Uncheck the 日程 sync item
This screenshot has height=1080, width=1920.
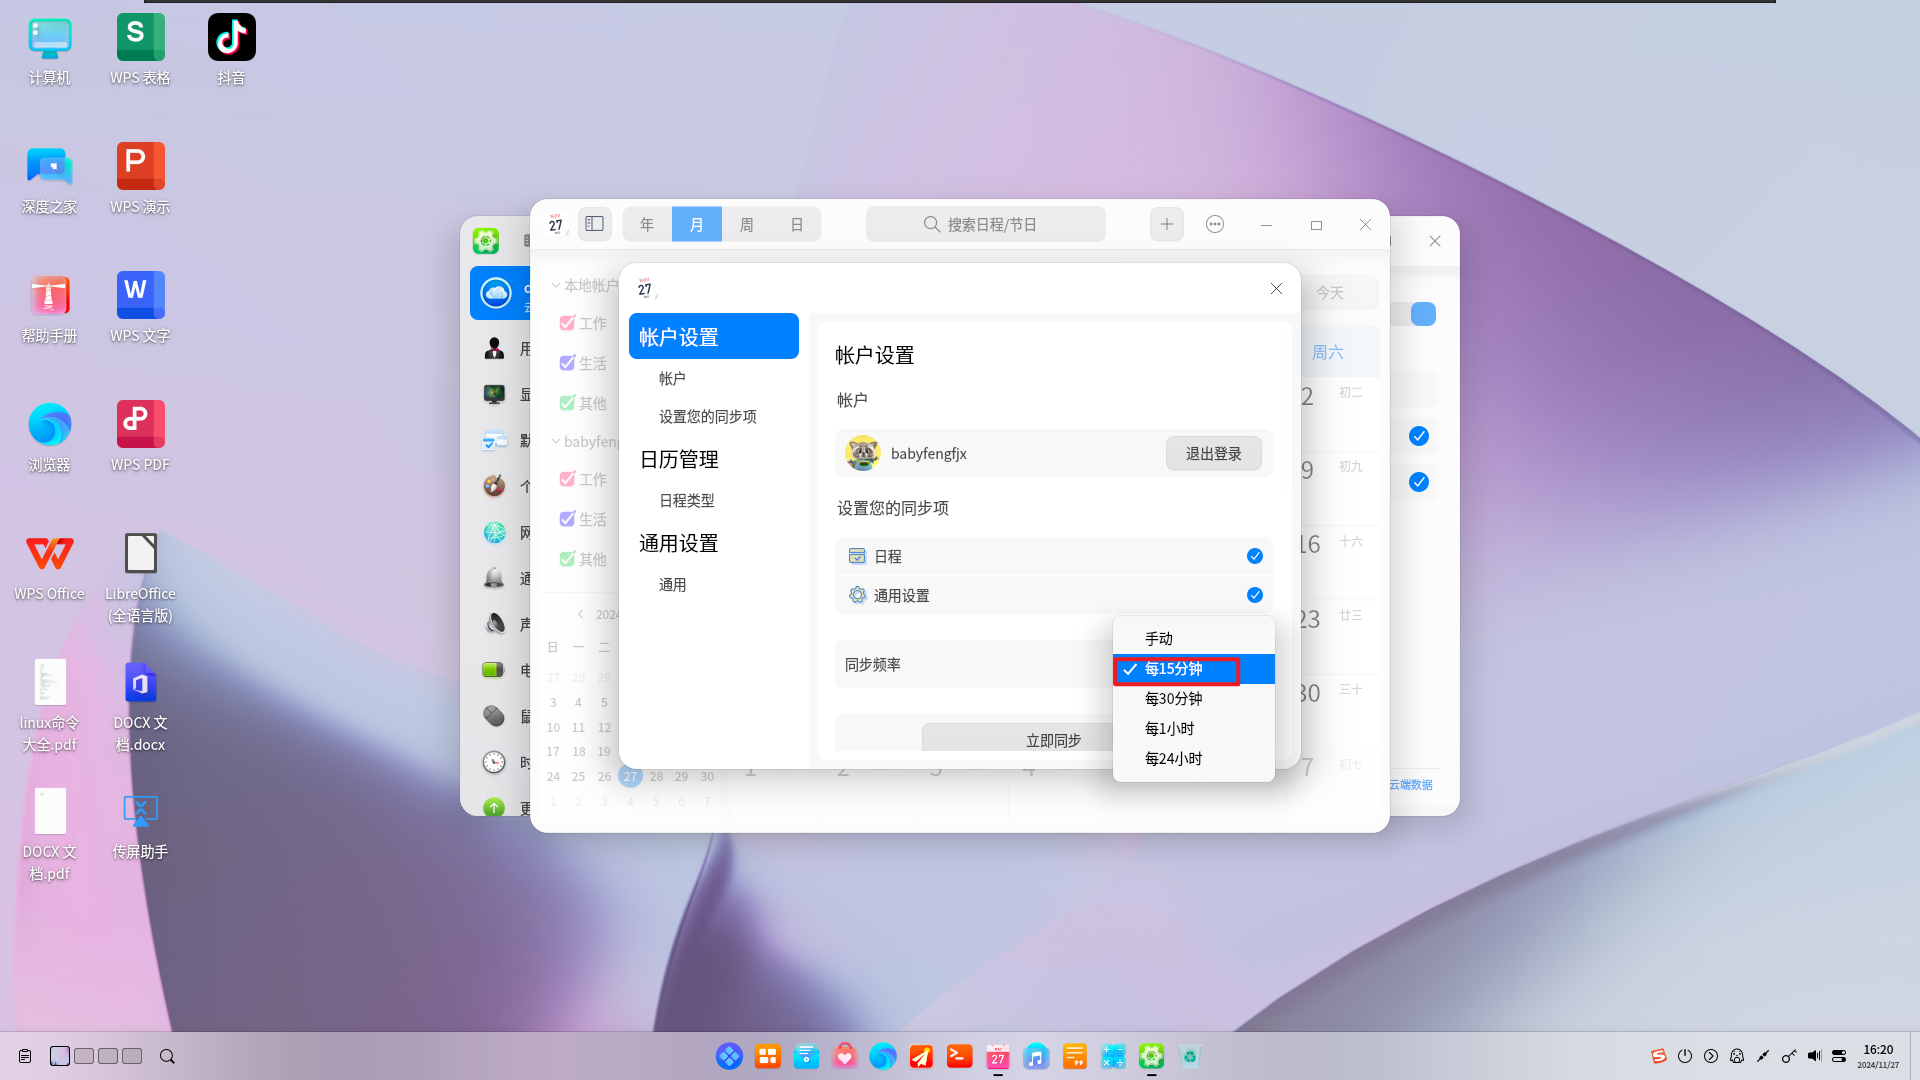point(1255,556)
